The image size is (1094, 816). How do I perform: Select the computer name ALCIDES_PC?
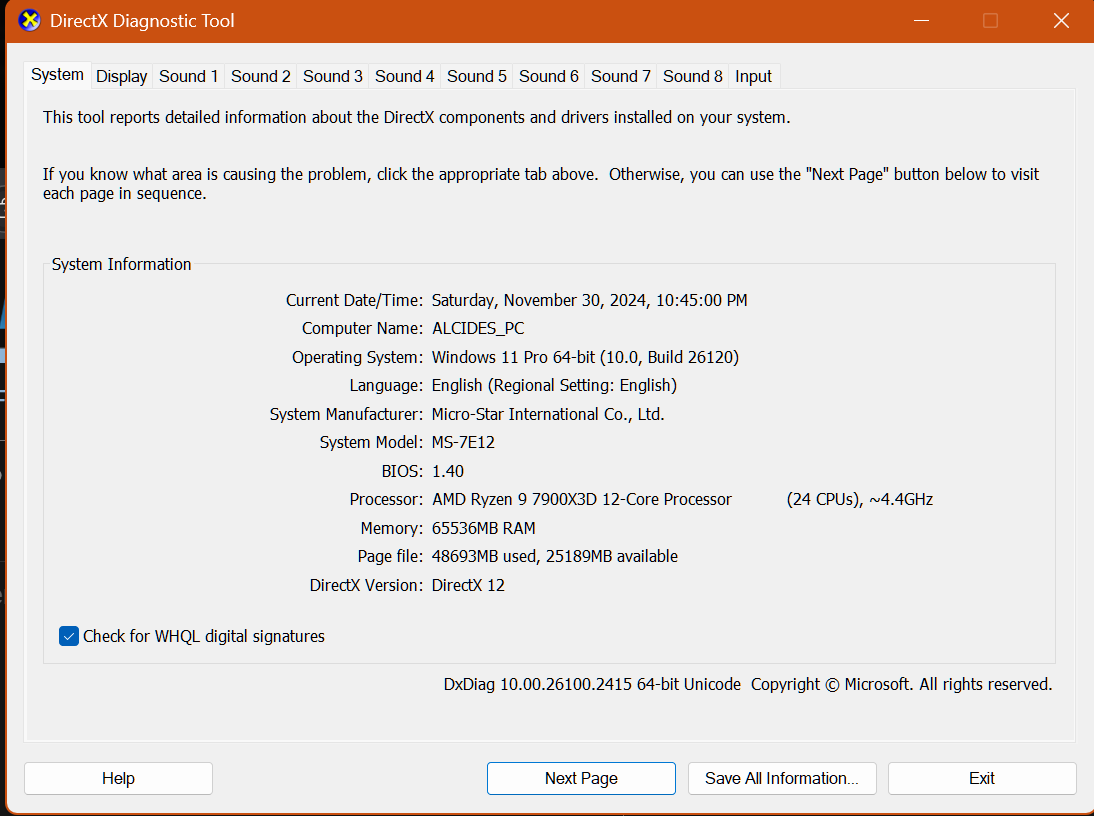[x=478, y=328]
